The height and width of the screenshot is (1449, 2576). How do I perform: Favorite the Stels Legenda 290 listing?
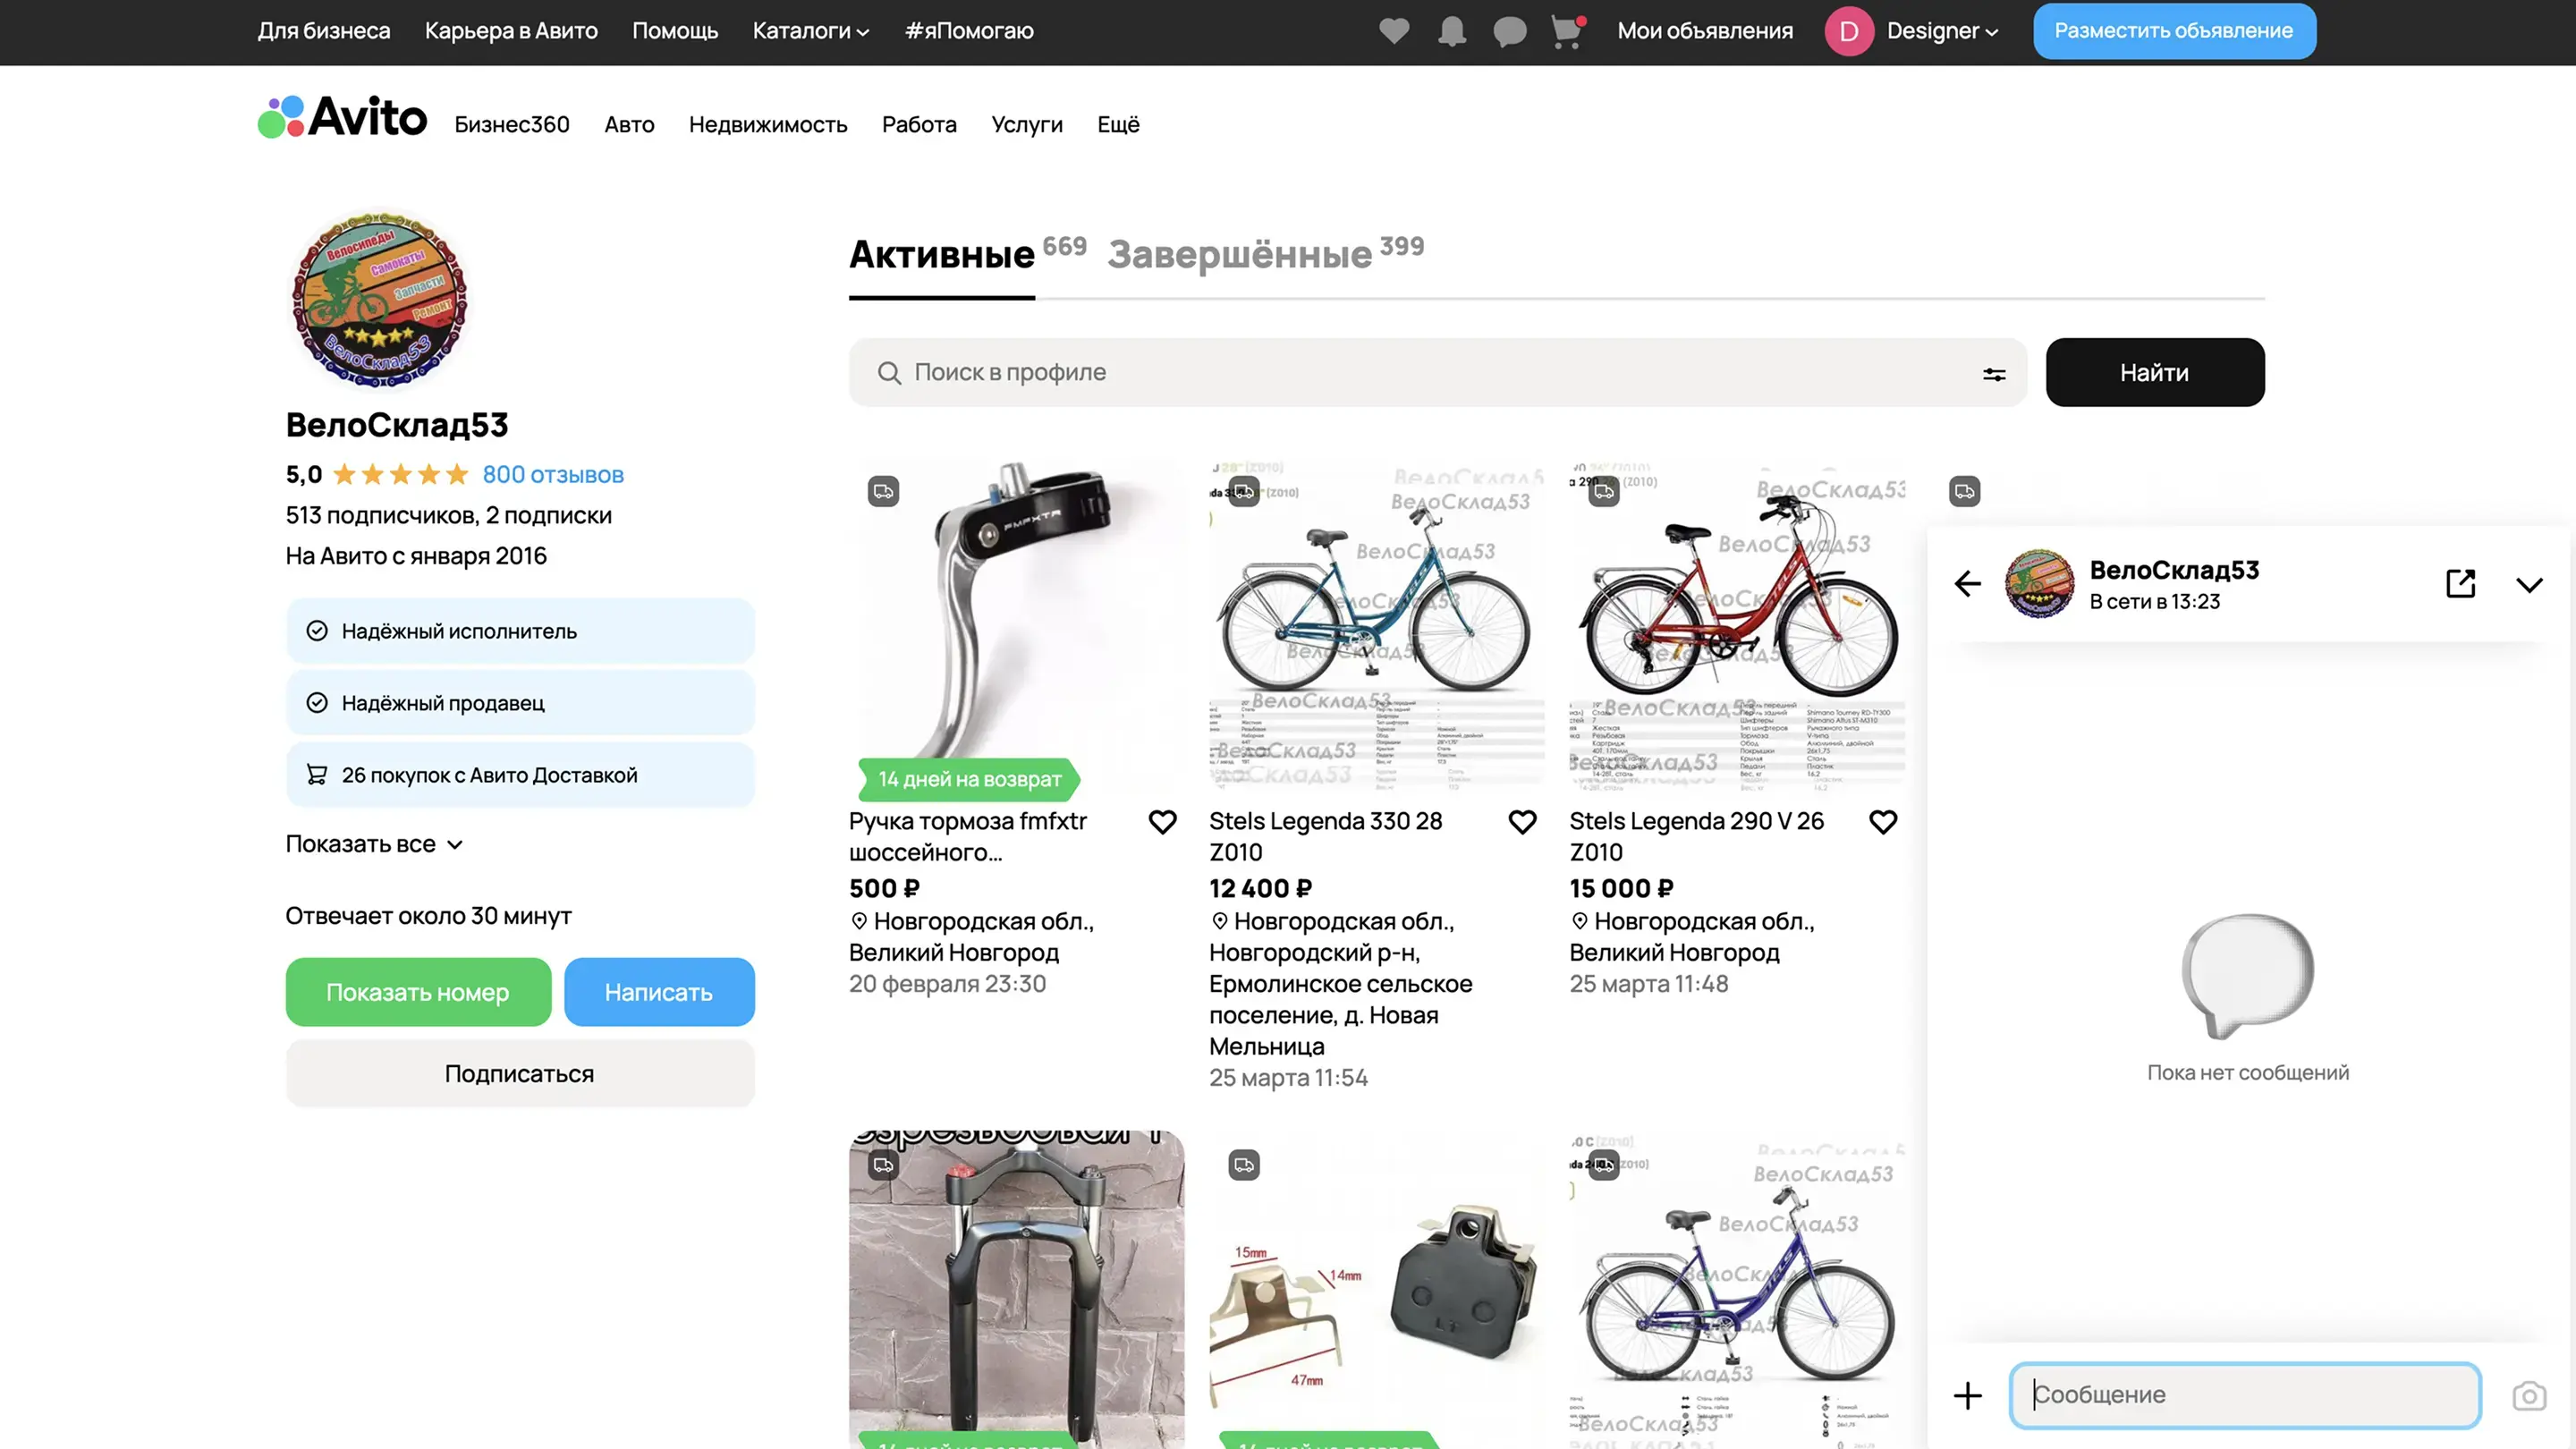coord(1882,822)
